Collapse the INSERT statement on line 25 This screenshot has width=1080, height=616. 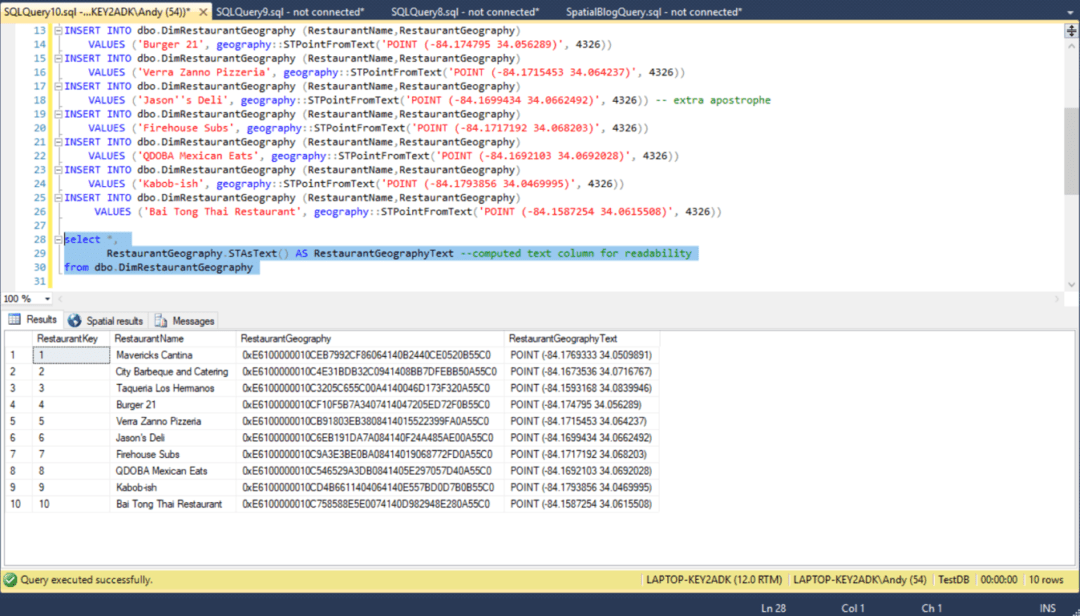click(x=59, y=198)
